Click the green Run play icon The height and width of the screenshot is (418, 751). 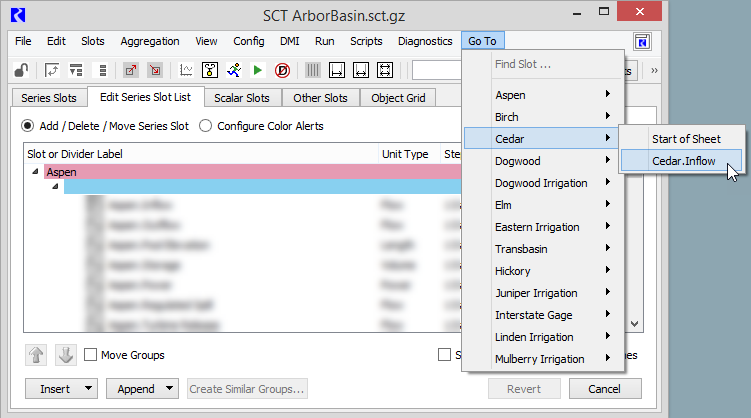click(258, 71)
